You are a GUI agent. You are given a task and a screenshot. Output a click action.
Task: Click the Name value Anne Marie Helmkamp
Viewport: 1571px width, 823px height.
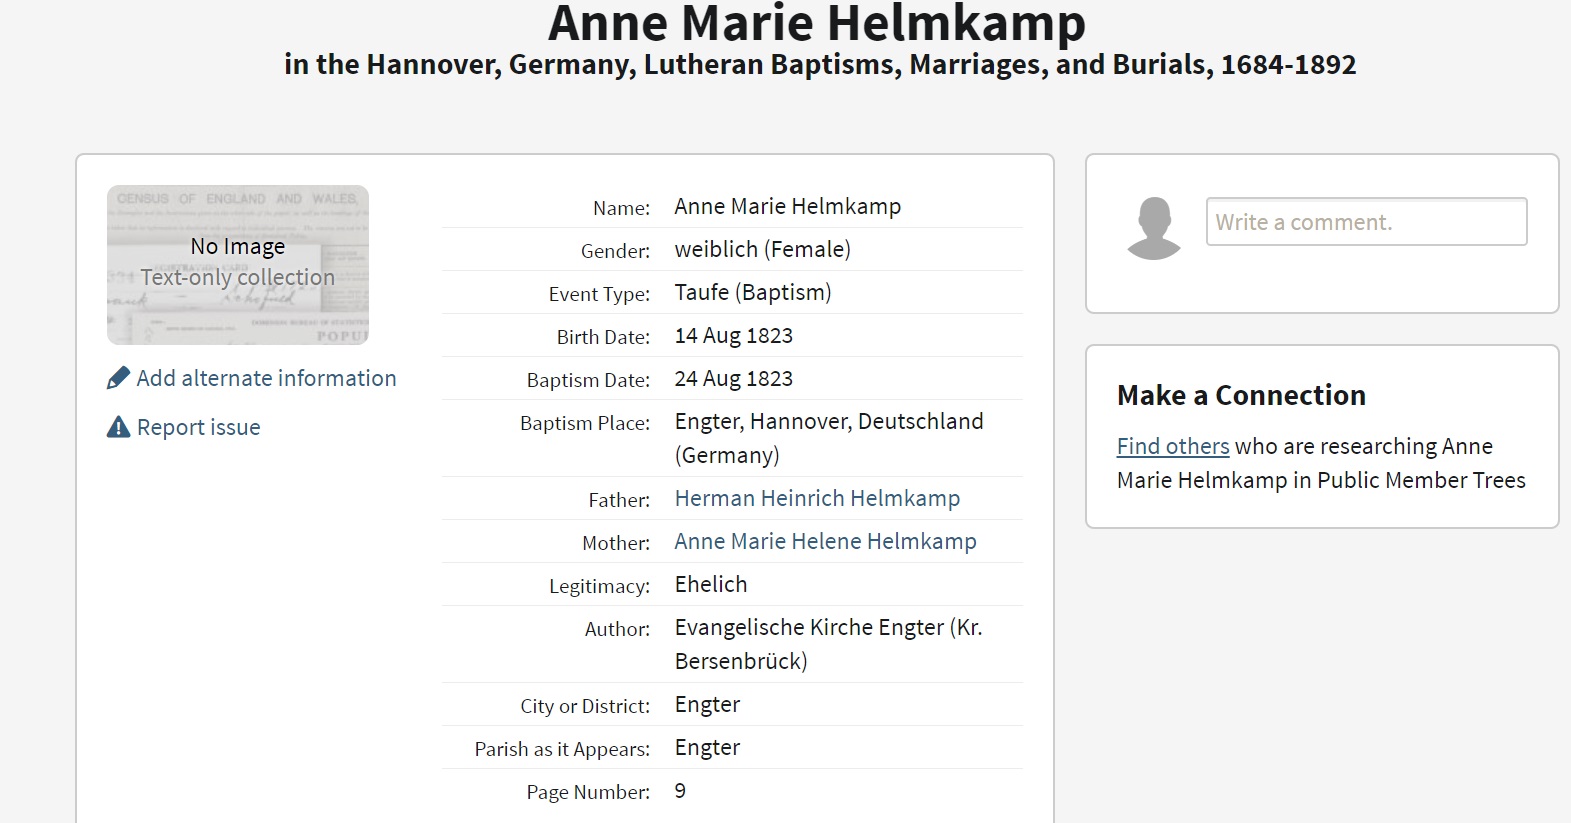click(787, 206)
